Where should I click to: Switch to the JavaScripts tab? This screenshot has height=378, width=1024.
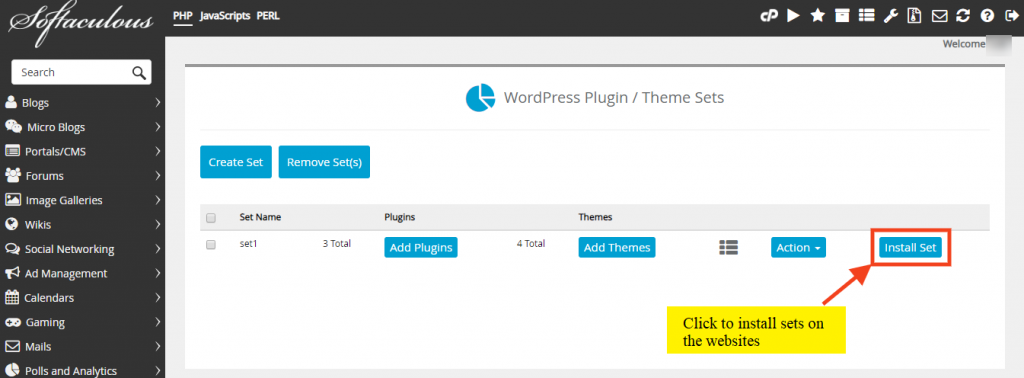pyautogui.click(x=225, y=16)
